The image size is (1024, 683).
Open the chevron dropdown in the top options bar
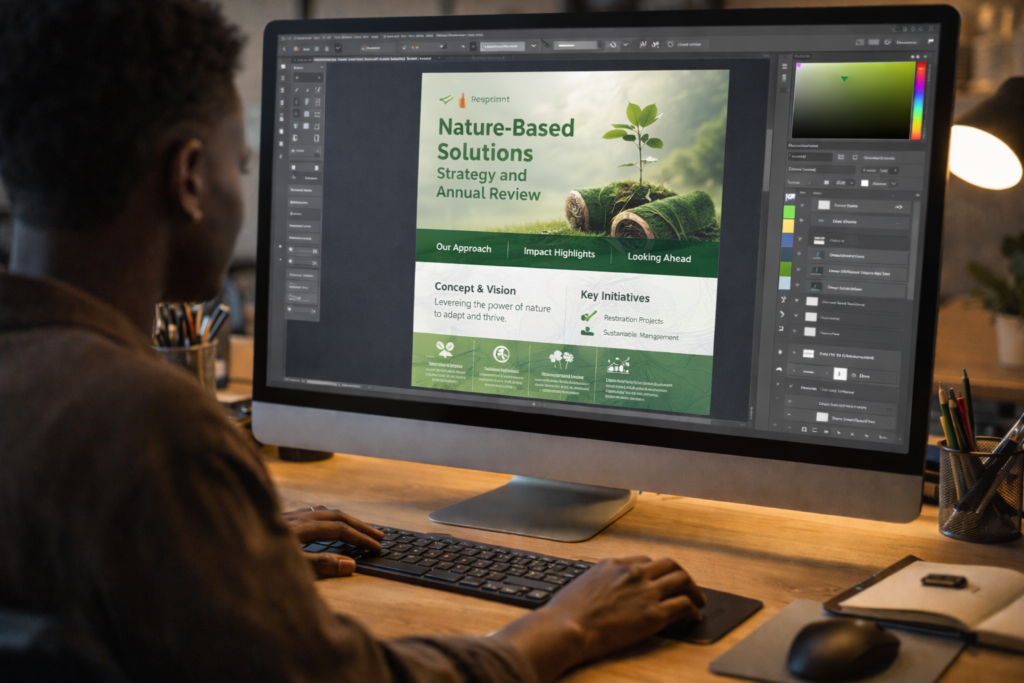pyautogui.click(x=533, y=46)
